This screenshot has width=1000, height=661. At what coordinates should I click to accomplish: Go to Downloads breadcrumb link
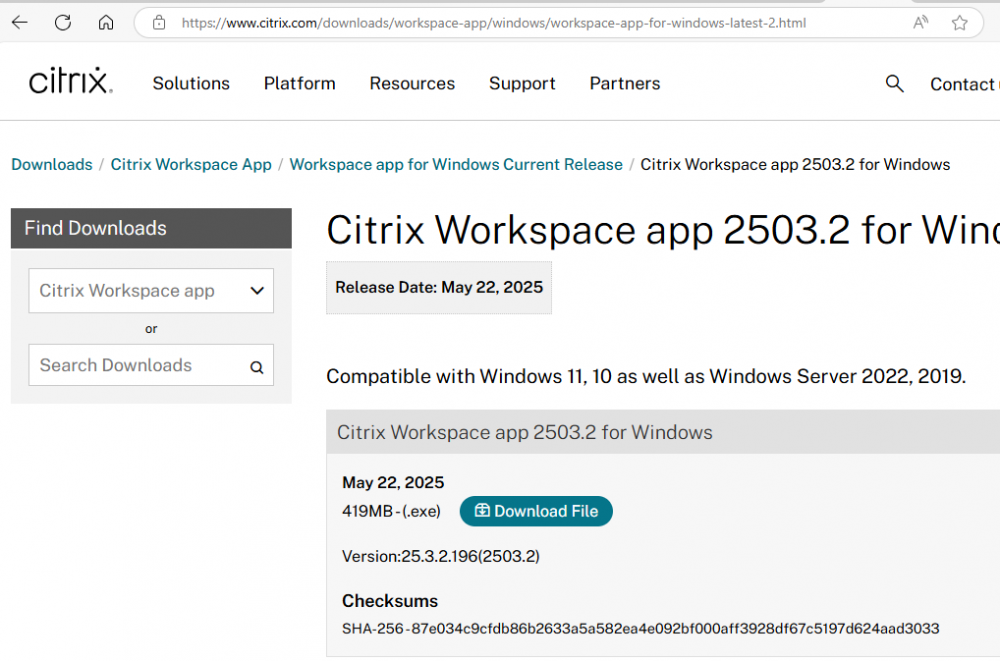[52, 165]
